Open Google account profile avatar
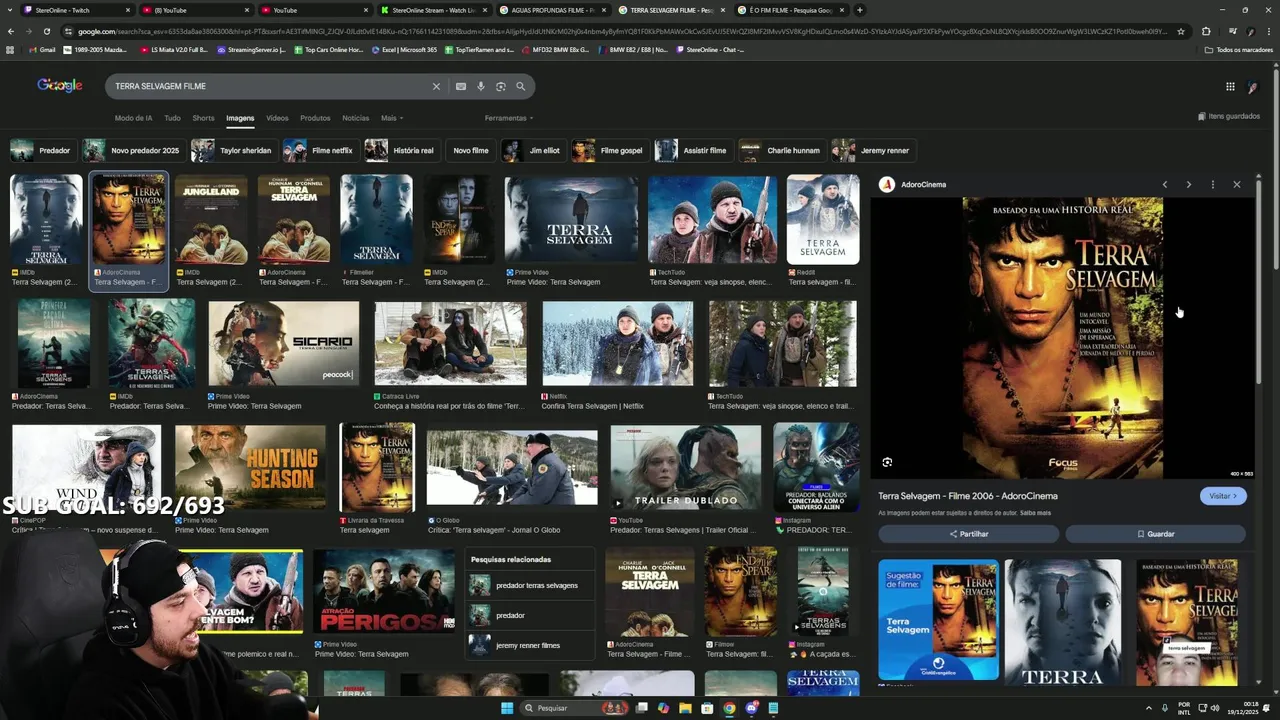The width and height of the screenshot is (1280, 720). tap(1253, 87)
